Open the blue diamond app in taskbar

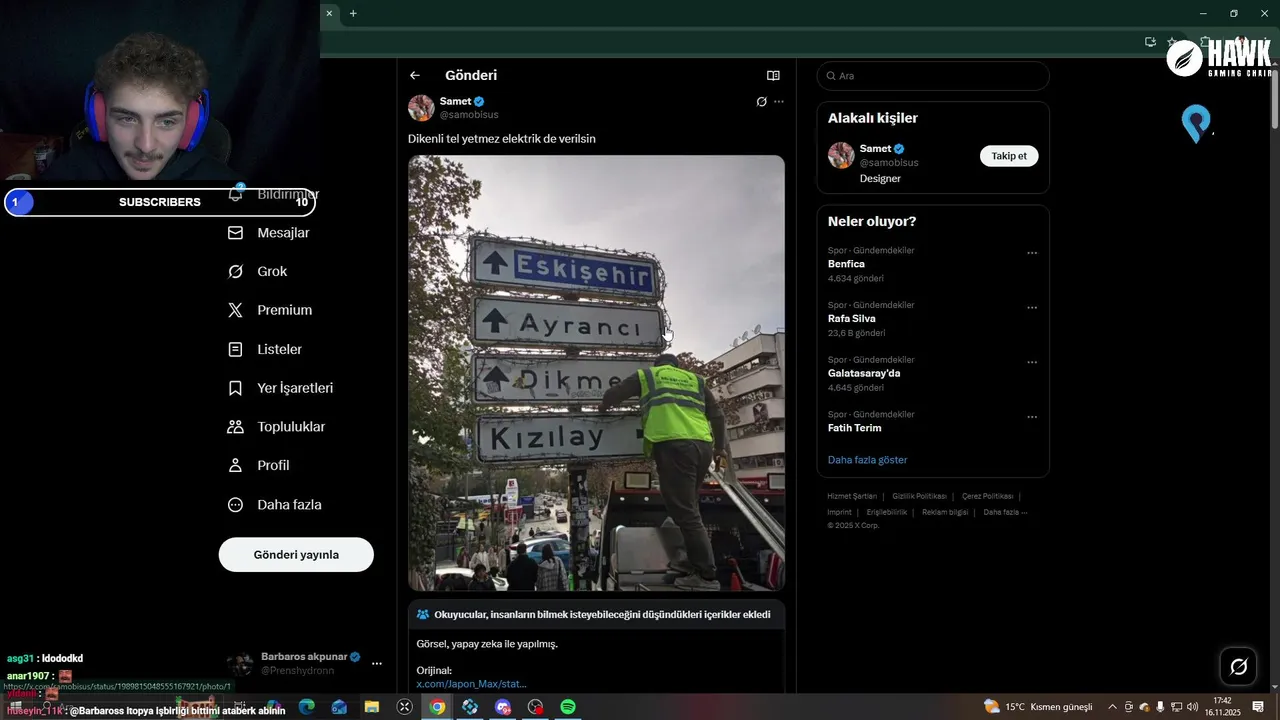coord(470,707)
